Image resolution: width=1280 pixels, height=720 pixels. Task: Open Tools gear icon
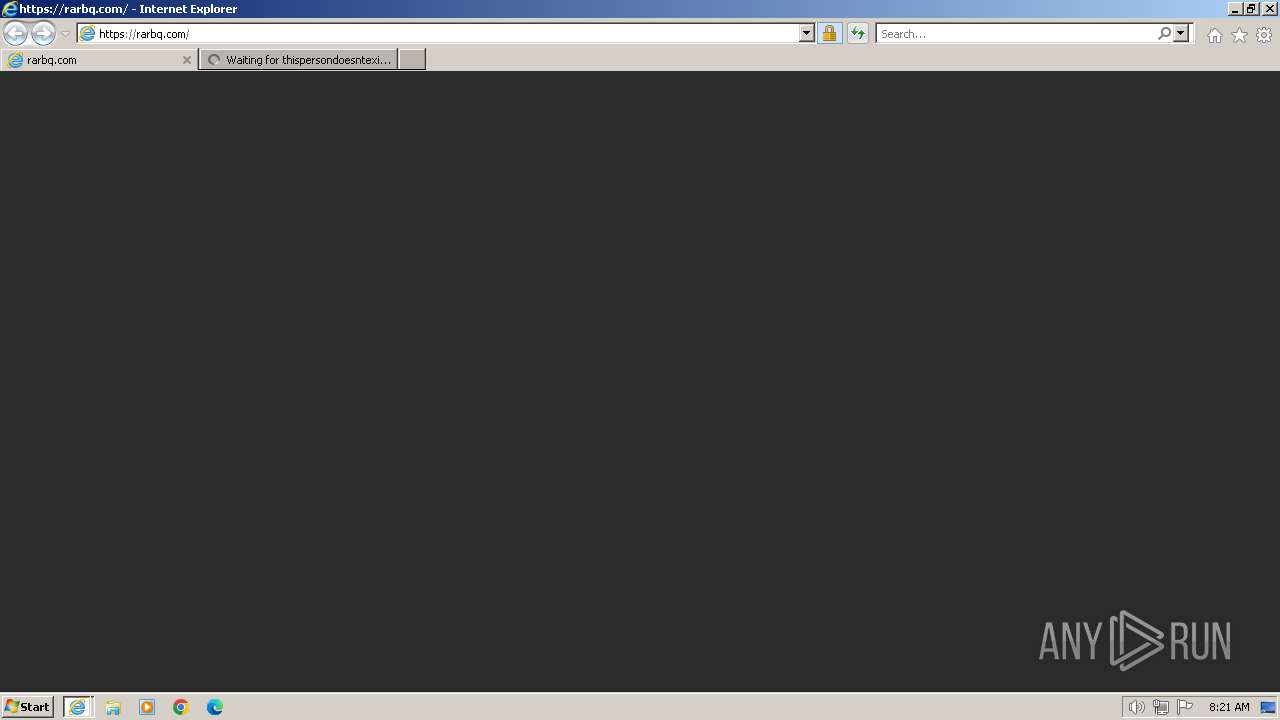tap(1264, 35)
